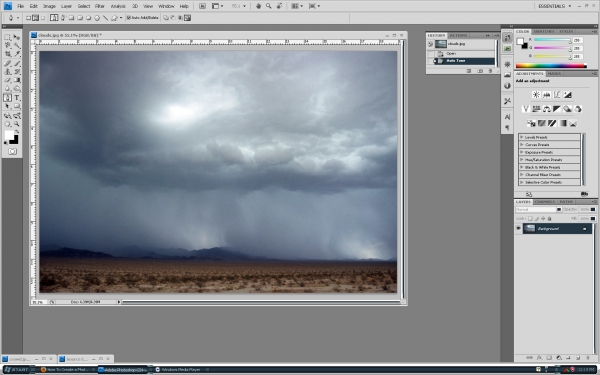This screenshot has height=375, width=600.
Task: Add a Brightness/Contrast adjustment
Action: tap(536, 95)
